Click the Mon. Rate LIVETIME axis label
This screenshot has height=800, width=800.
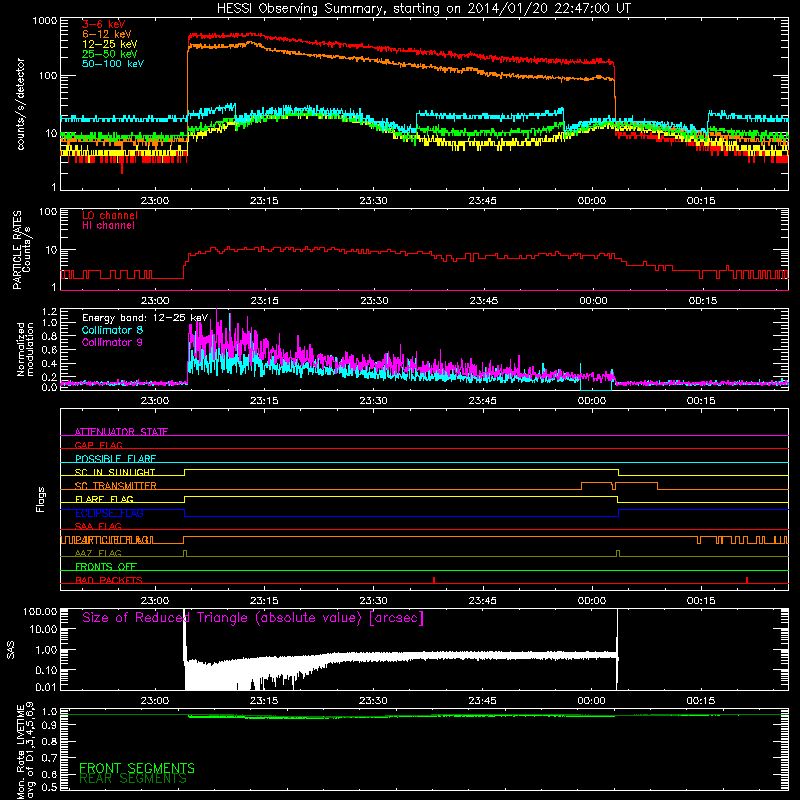tap(26, 751)
